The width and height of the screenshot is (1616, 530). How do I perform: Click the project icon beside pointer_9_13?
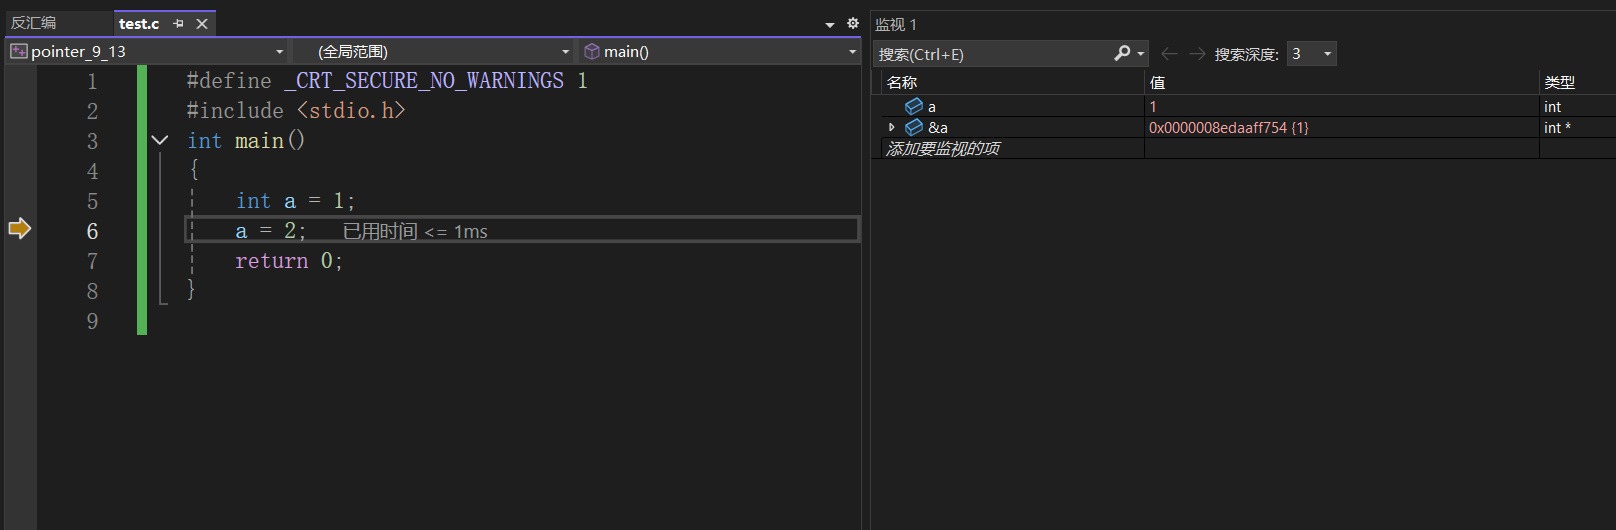coord(19,51)
